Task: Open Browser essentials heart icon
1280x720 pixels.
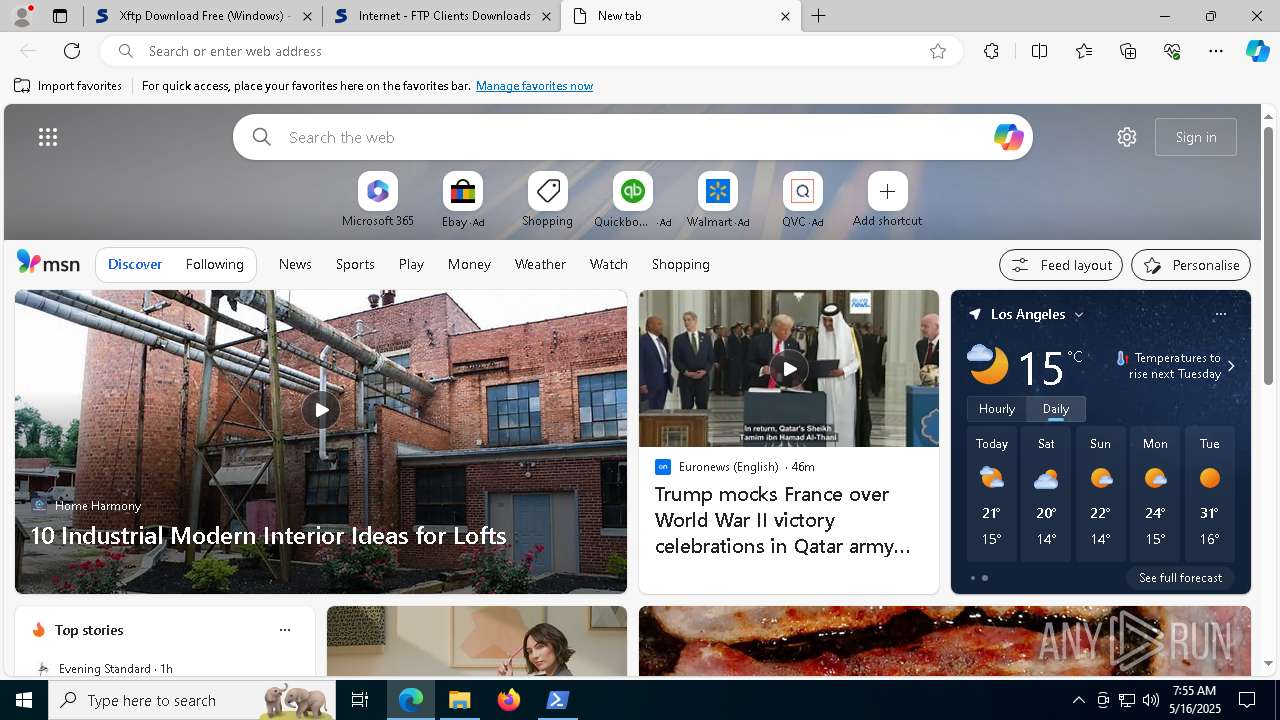Action: coord(1172,51)
